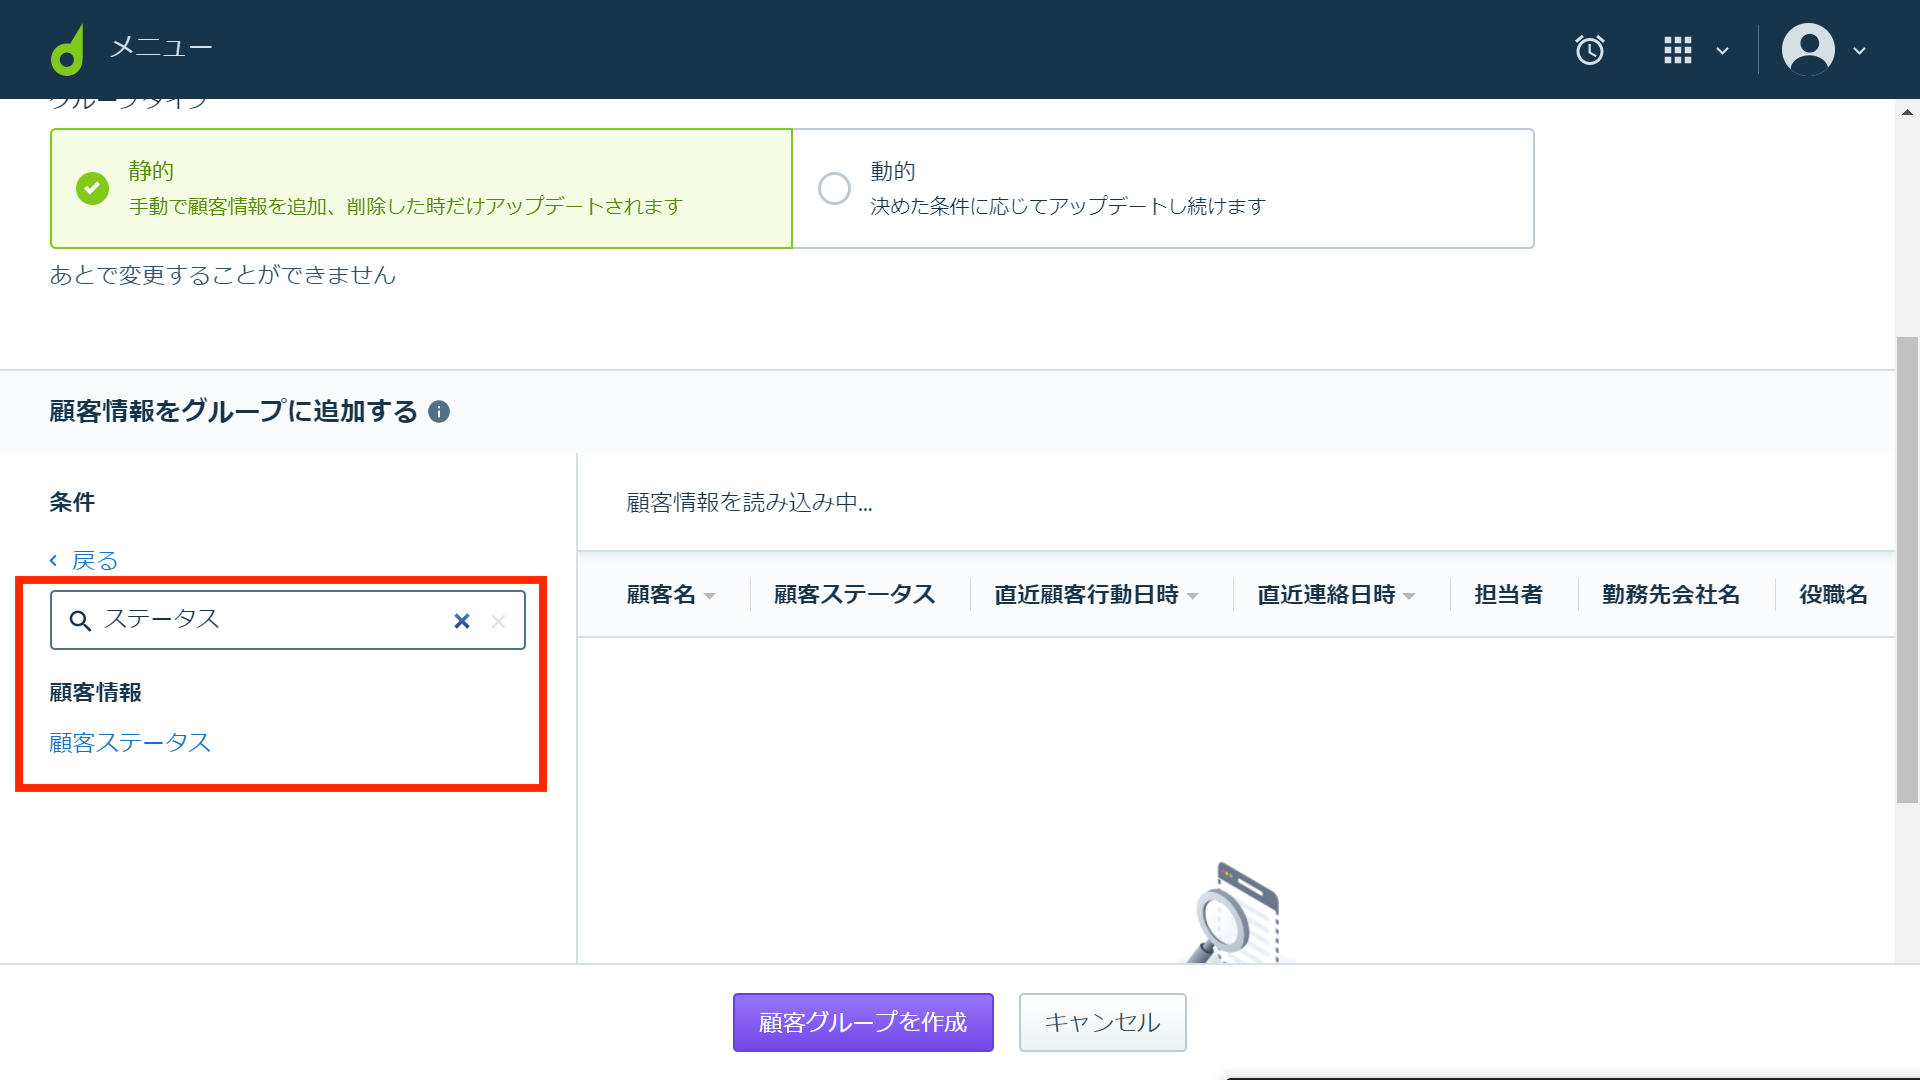This screenshot has height=1080, width=1920.
Task: Open the apps grid icon
Action: click(1678, 50)
